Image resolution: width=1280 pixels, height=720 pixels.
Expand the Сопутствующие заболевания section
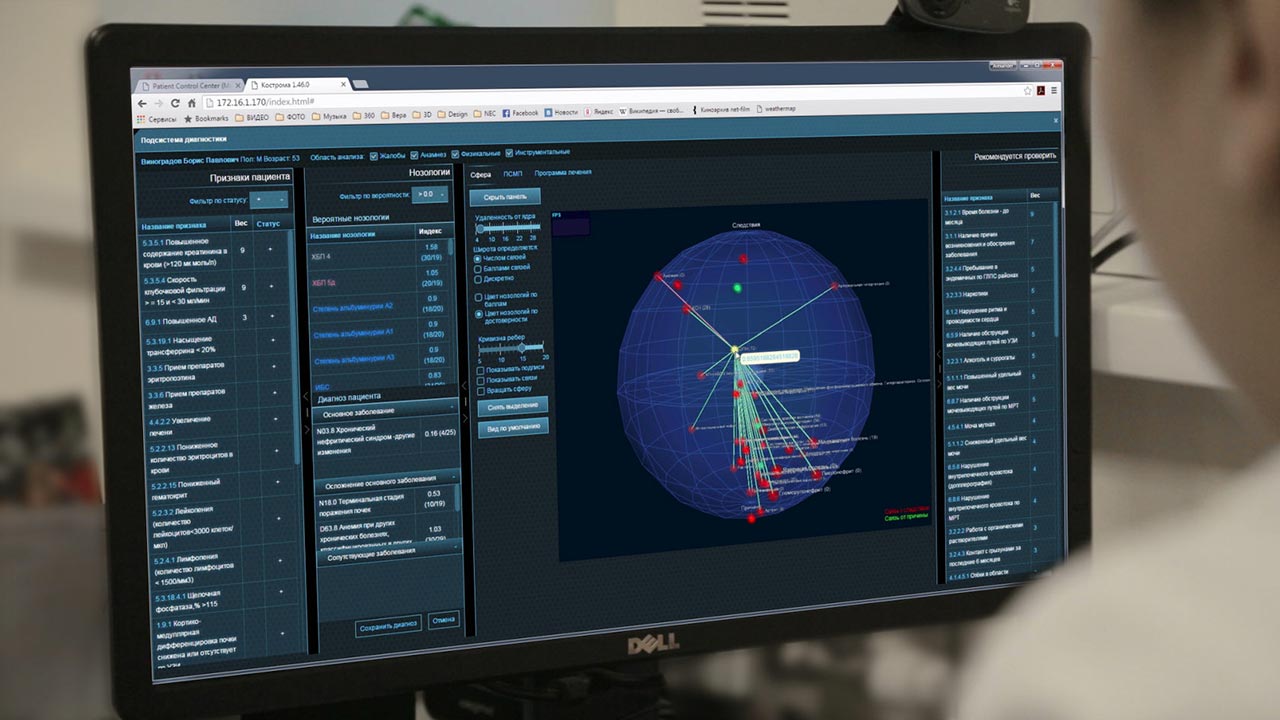click(x=388, y=552)
